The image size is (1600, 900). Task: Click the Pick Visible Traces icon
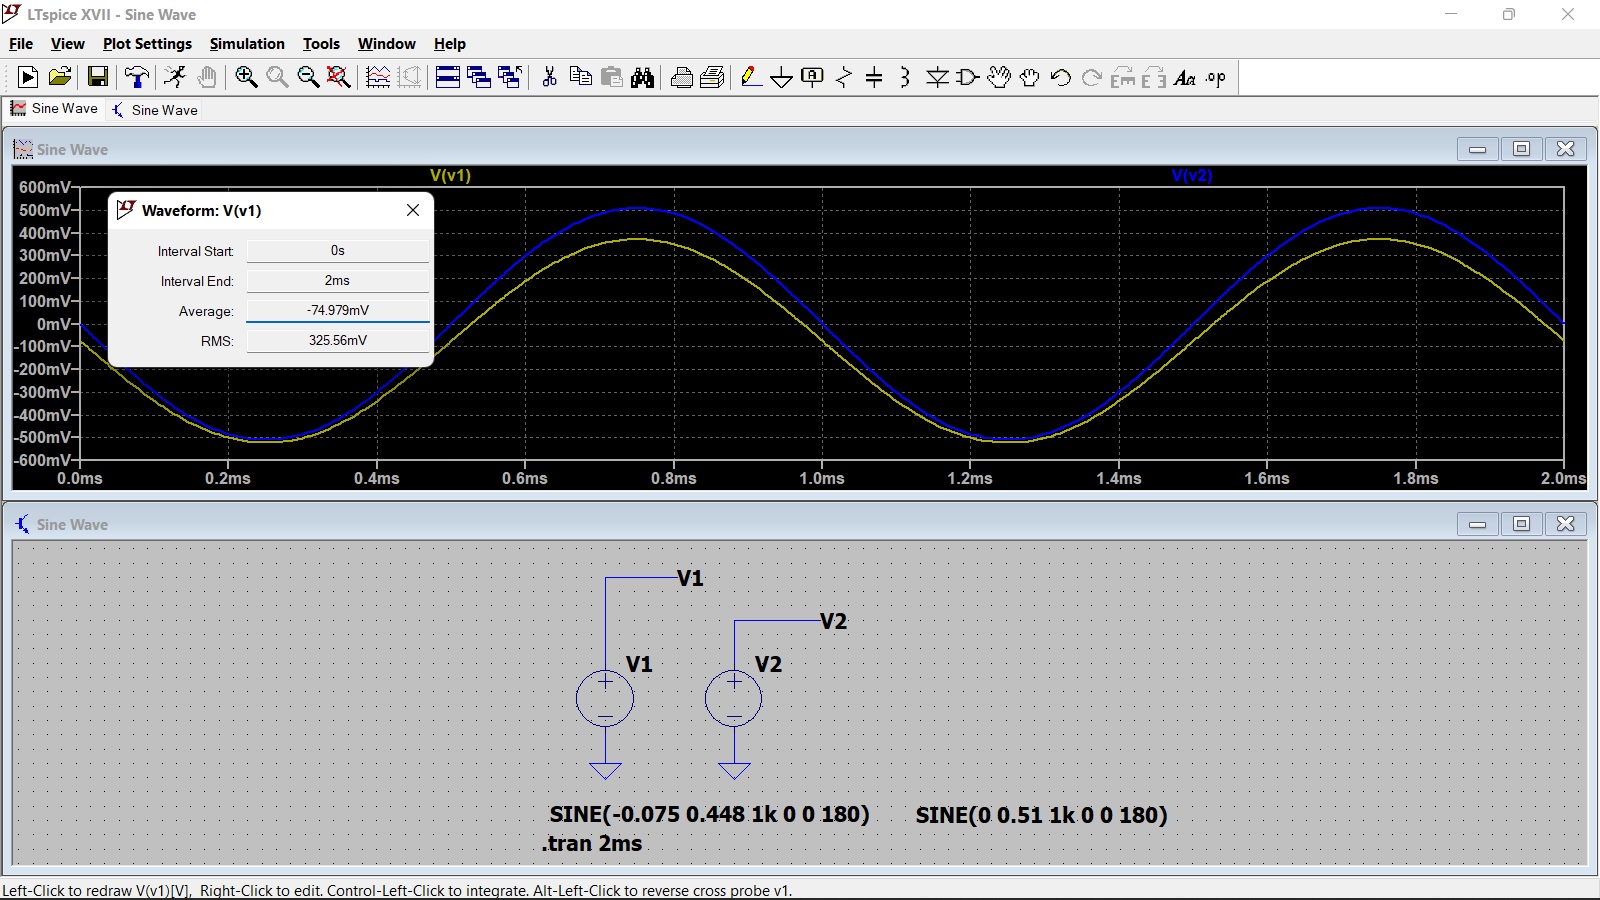tap(378, 77)
